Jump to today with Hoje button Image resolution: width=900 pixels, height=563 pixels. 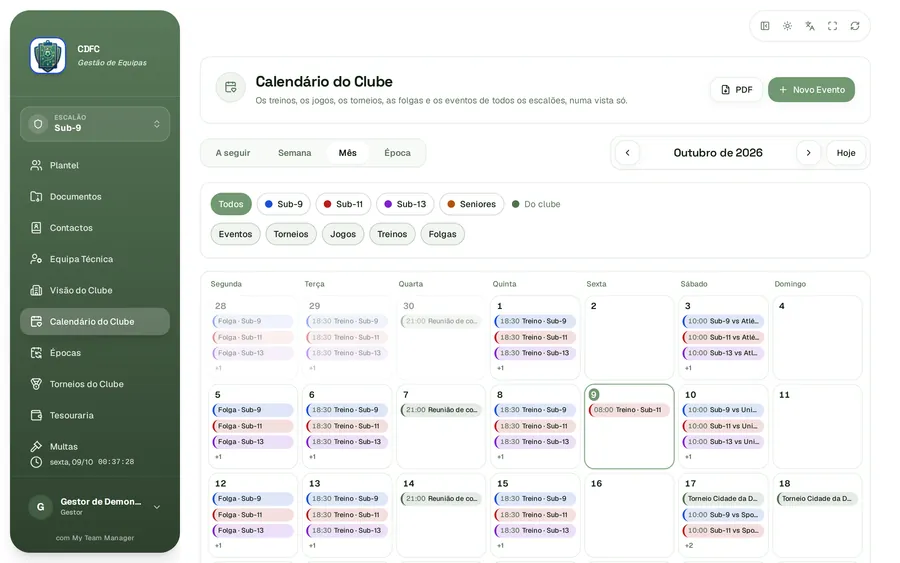tap(845, 153)
